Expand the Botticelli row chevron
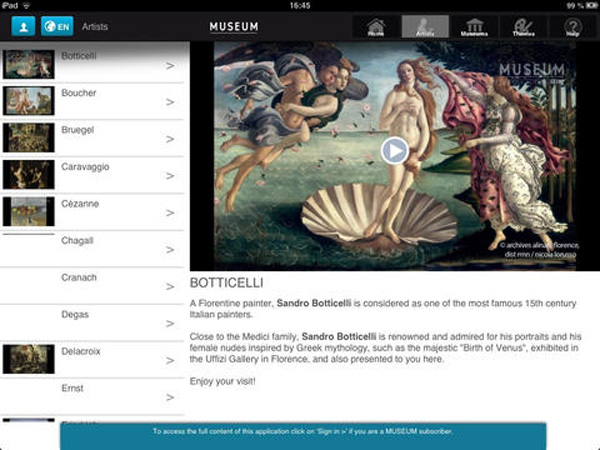Viewport: 600px width, 450px height. (x=170, y=66)
